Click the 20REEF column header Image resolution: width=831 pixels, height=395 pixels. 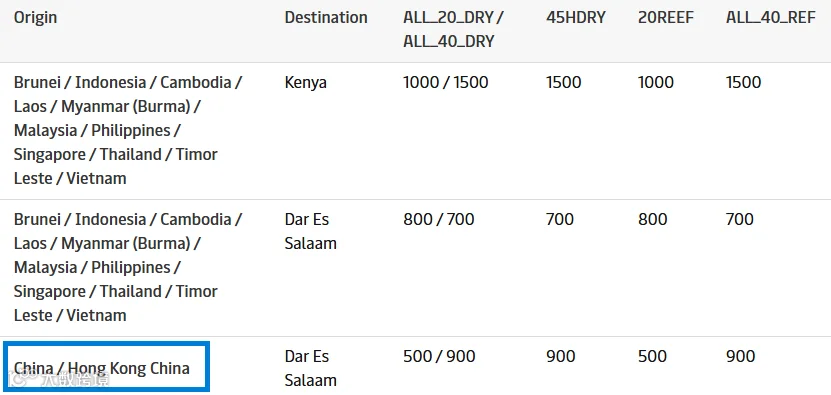(666, 17)
